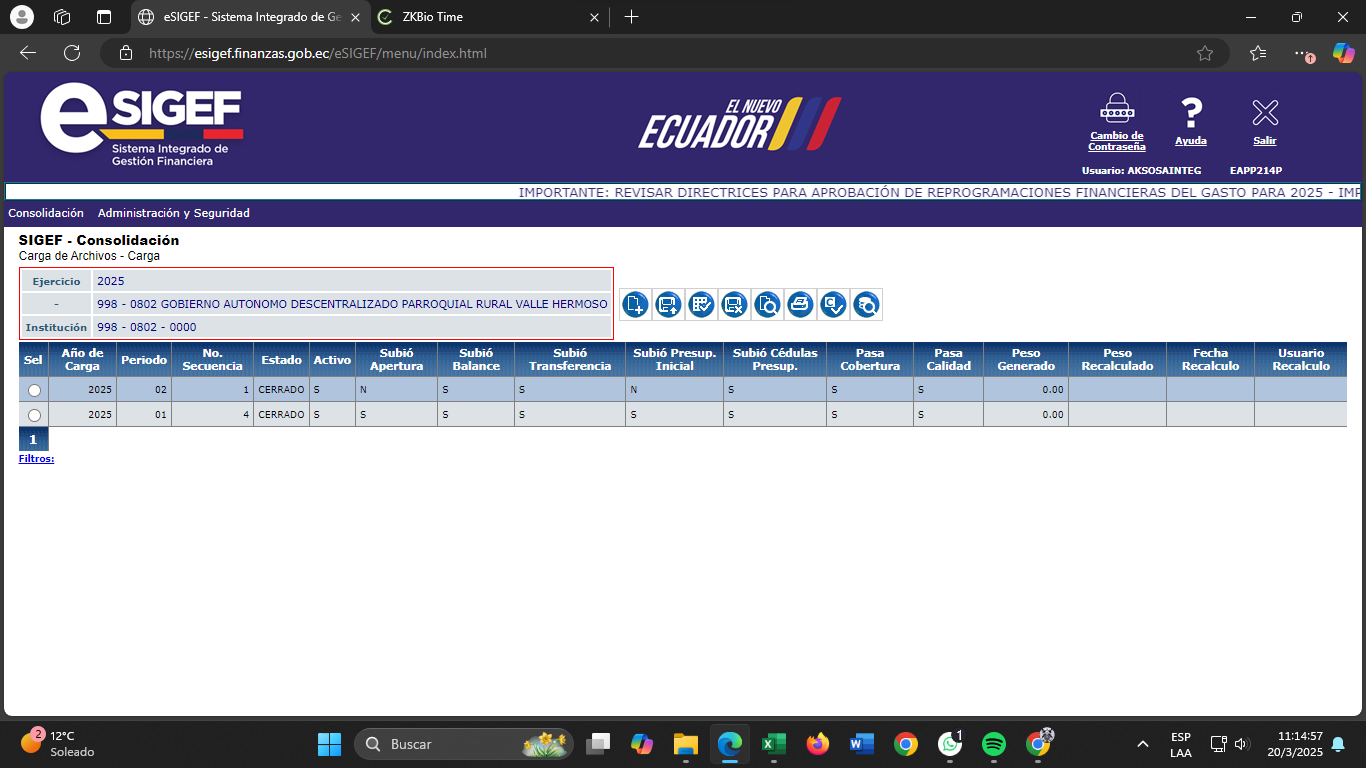Screen dimensions: 1366x768
Task: Click page 1 in table pagination
Action: pyautogui.click(x=33, y=439)
